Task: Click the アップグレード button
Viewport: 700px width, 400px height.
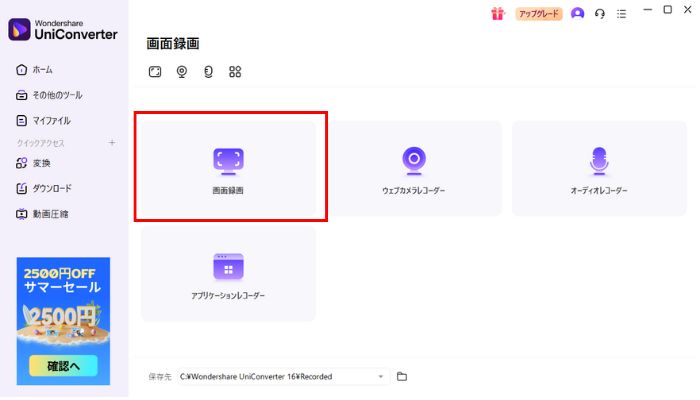Action: 539,14
